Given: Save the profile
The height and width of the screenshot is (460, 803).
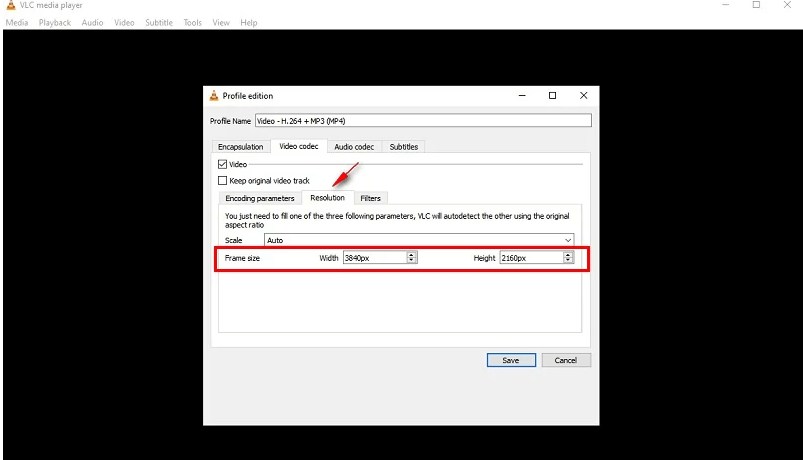Looking at the screenshot, I should tap(511, 360).
